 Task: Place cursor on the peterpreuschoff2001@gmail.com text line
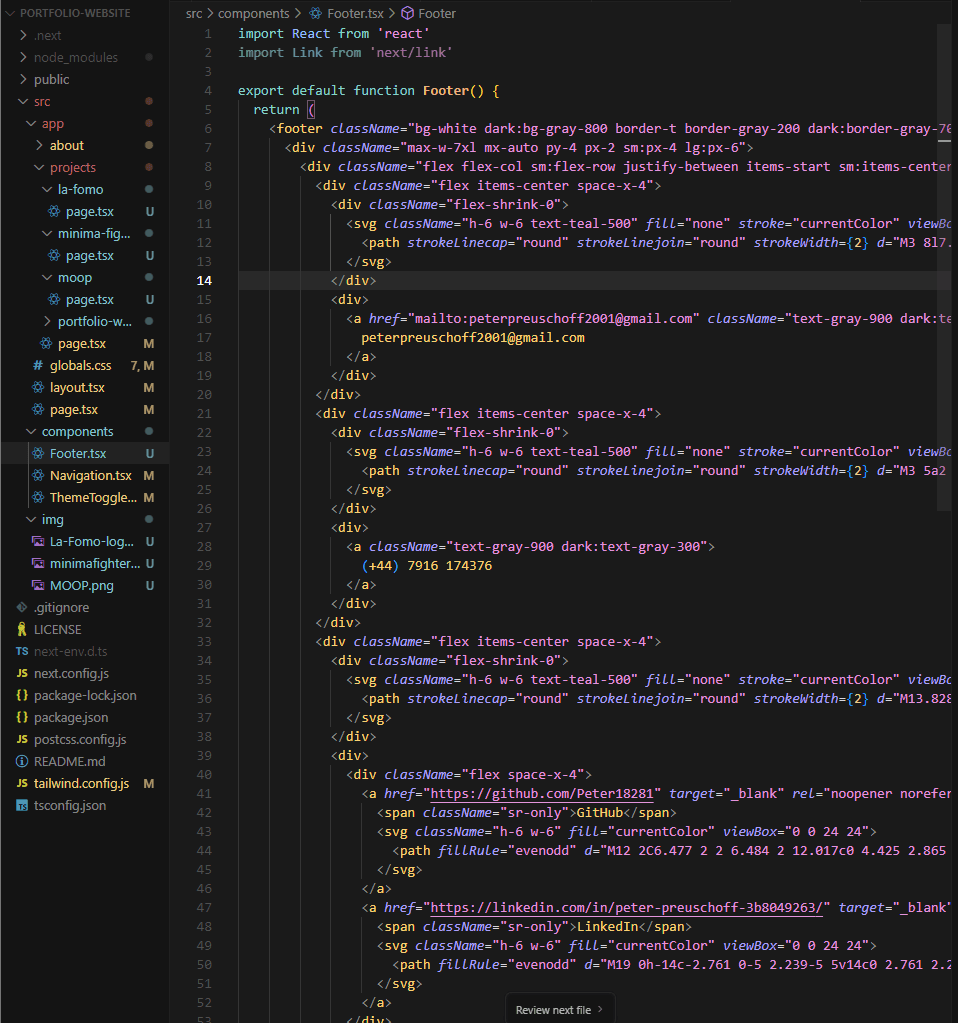point(472,338)
